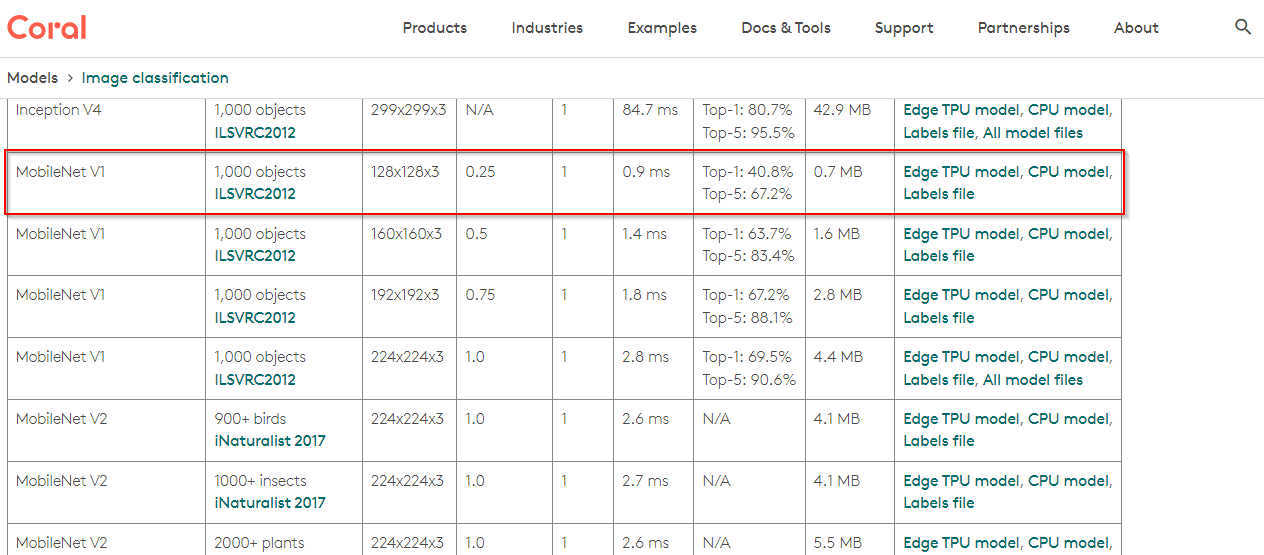Screen dimensions: 1264x555
Task: Go to Models breadcrumb
Action: [32, 78]
